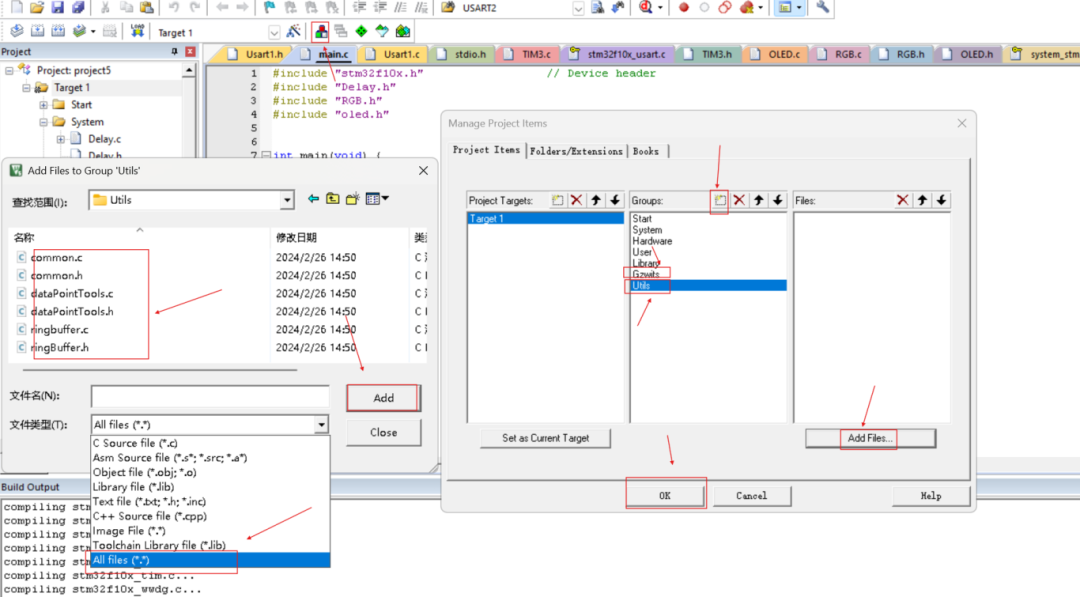The height and width of the screenshot is (597, 1080).
Task: Download to flash with the LOAD icon
Action: click(137, 32)
